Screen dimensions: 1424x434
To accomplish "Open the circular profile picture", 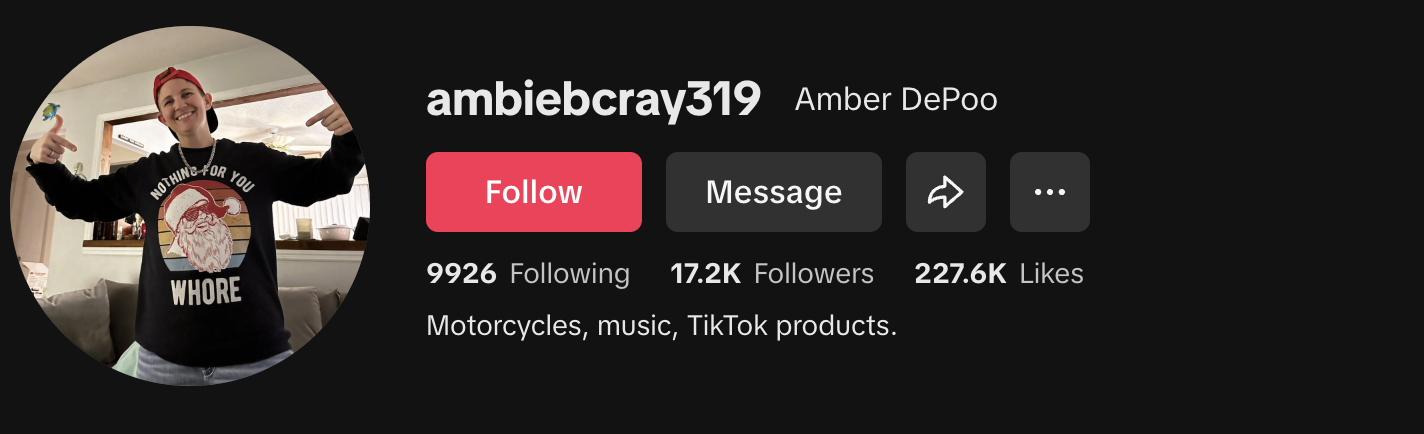I will click(x=190, y=206).
